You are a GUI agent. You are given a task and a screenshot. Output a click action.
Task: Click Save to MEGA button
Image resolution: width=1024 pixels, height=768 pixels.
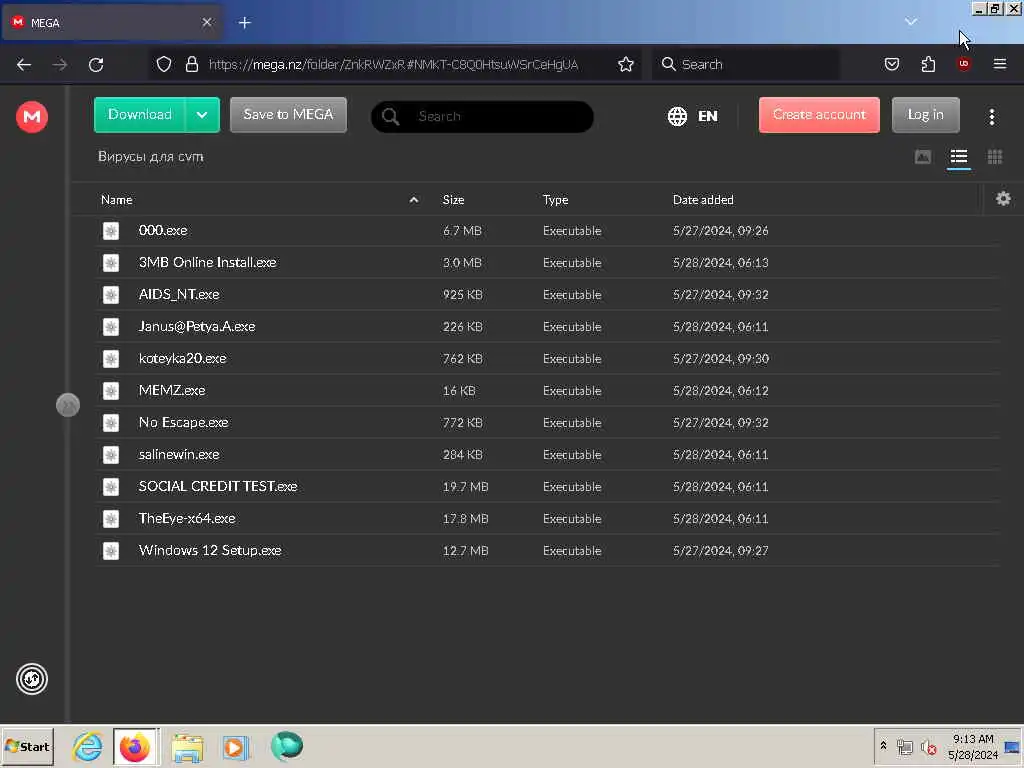(288, 115)
